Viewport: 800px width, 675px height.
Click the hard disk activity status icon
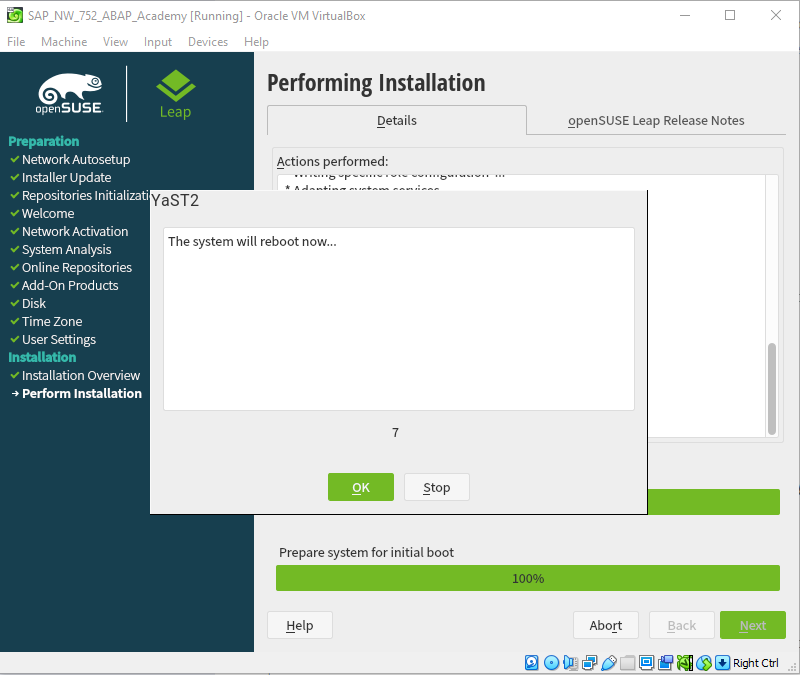(532, 663)
